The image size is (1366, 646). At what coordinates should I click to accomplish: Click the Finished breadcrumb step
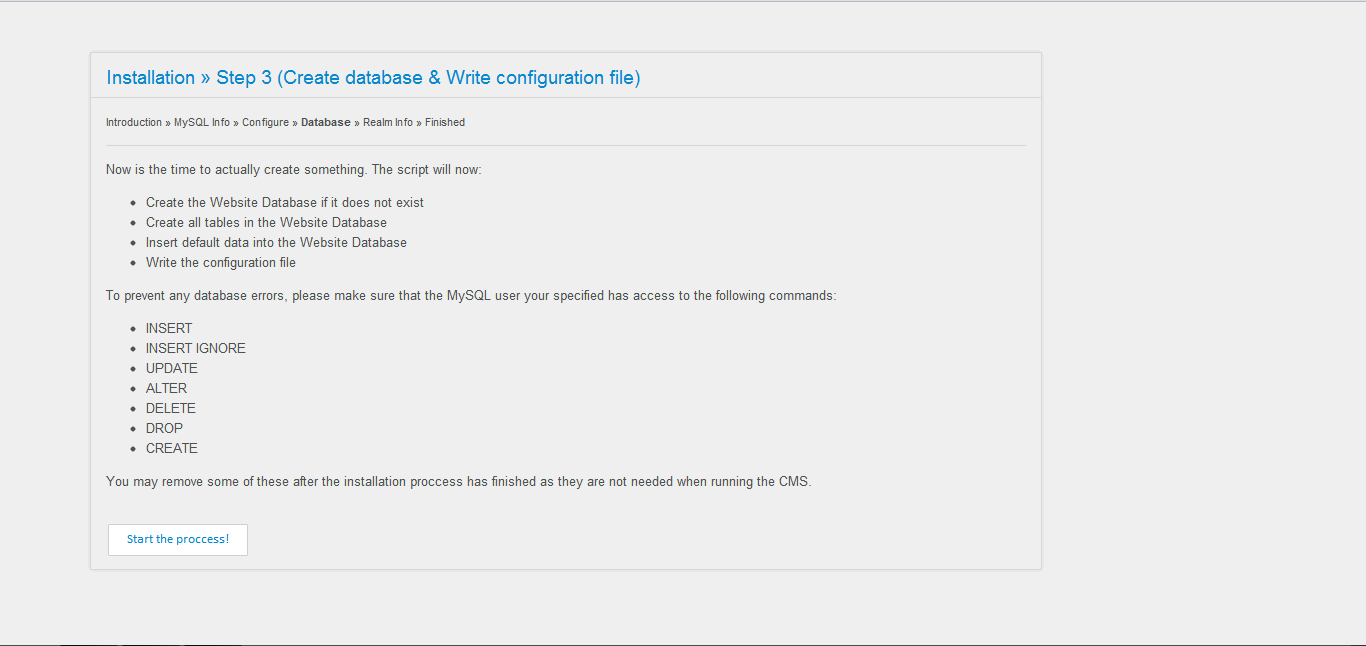click(x=445, y=123)
